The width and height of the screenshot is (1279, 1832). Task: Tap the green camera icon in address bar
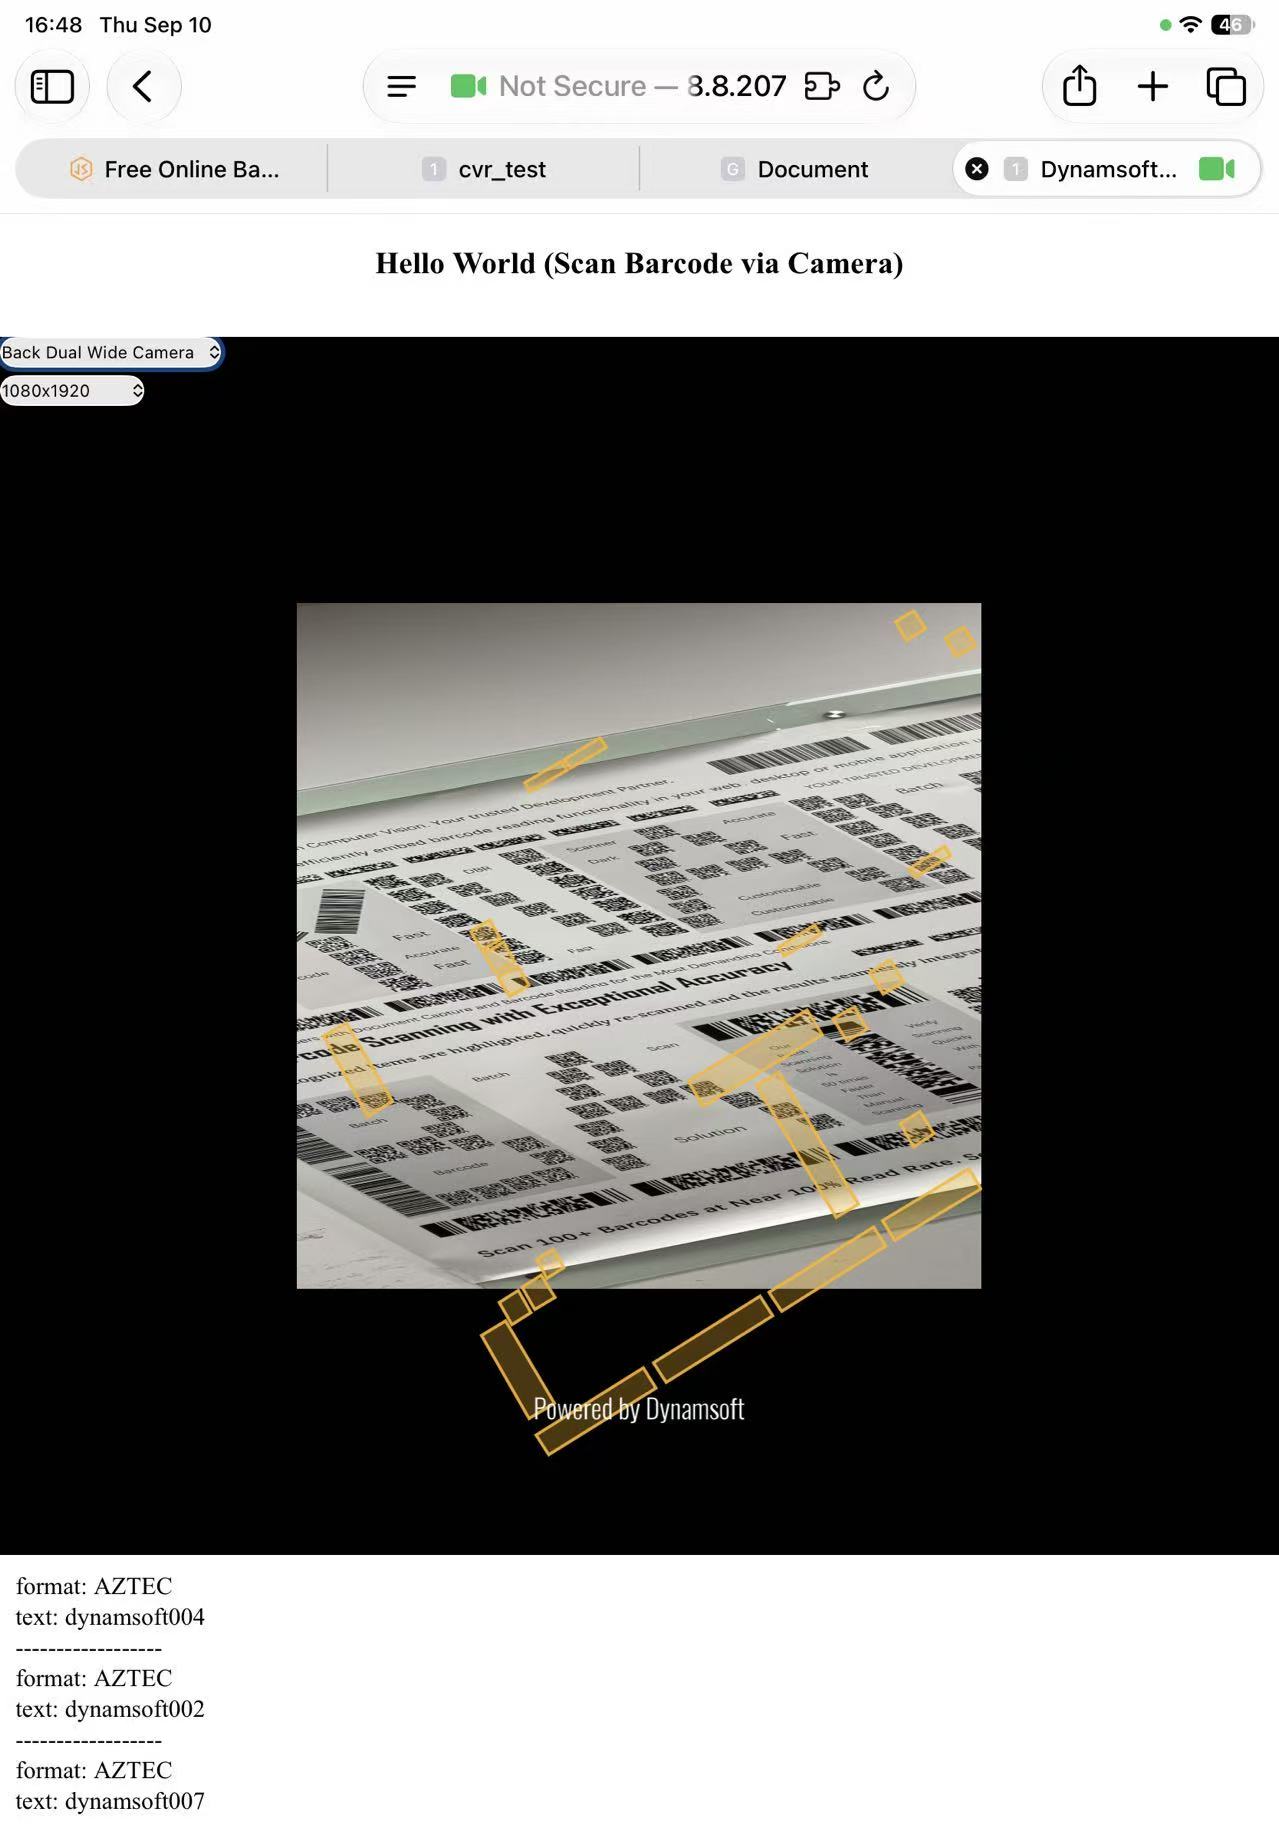pyautogui.click(x=468, y=86)
